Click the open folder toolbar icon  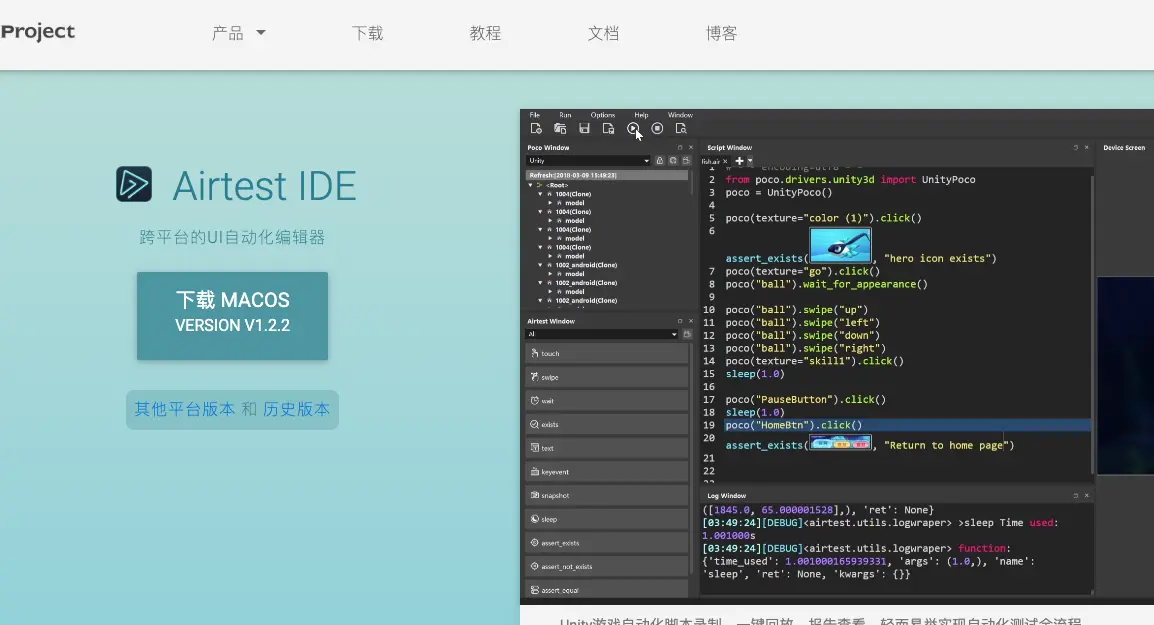560,129
